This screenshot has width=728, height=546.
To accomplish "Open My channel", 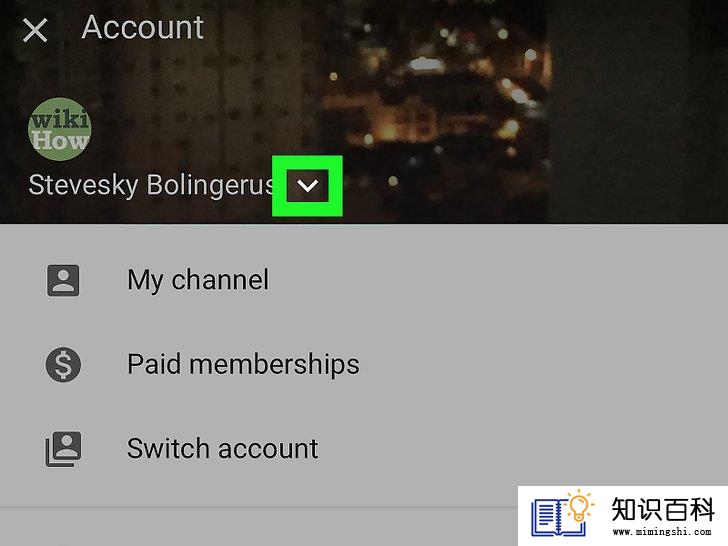I will (198, 280).
